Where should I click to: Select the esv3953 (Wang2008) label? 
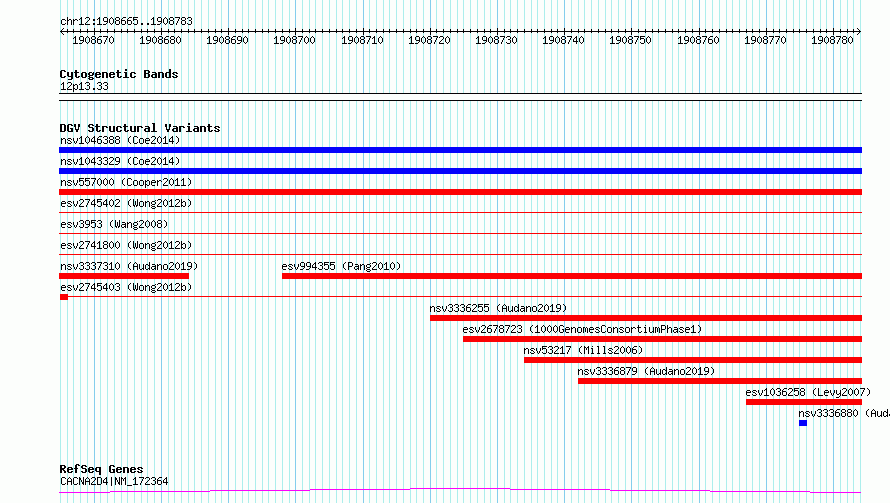tap(114, 224)
